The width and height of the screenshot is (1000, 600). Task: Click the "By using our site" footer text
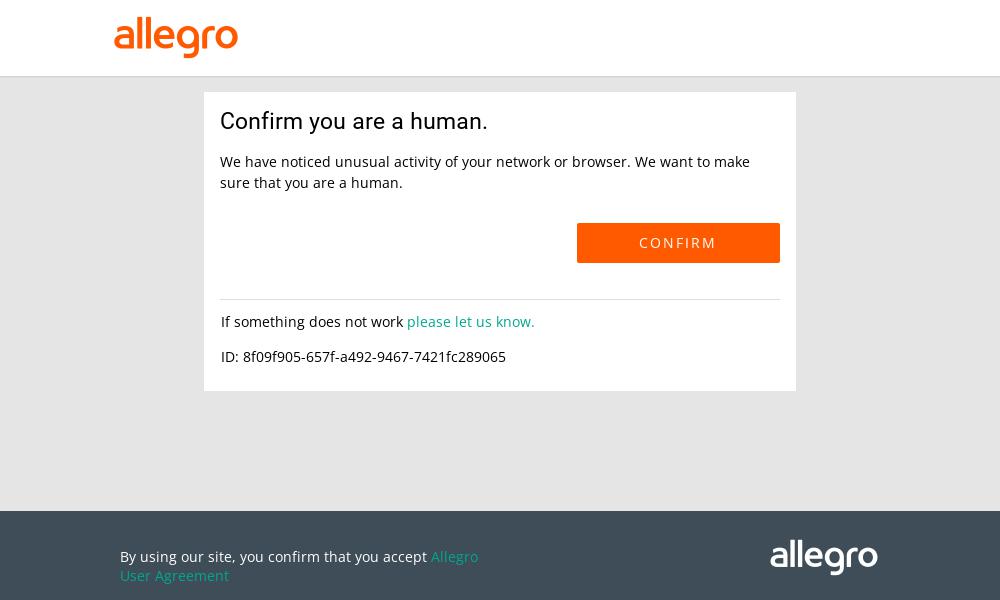point(177,557)
